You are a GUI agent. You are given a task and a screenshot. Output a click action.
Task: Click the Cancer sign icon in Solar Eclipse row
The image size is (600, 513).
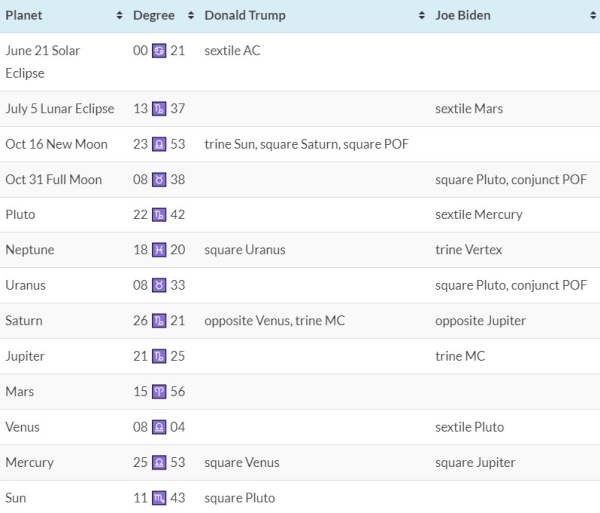tap(159, 50)
